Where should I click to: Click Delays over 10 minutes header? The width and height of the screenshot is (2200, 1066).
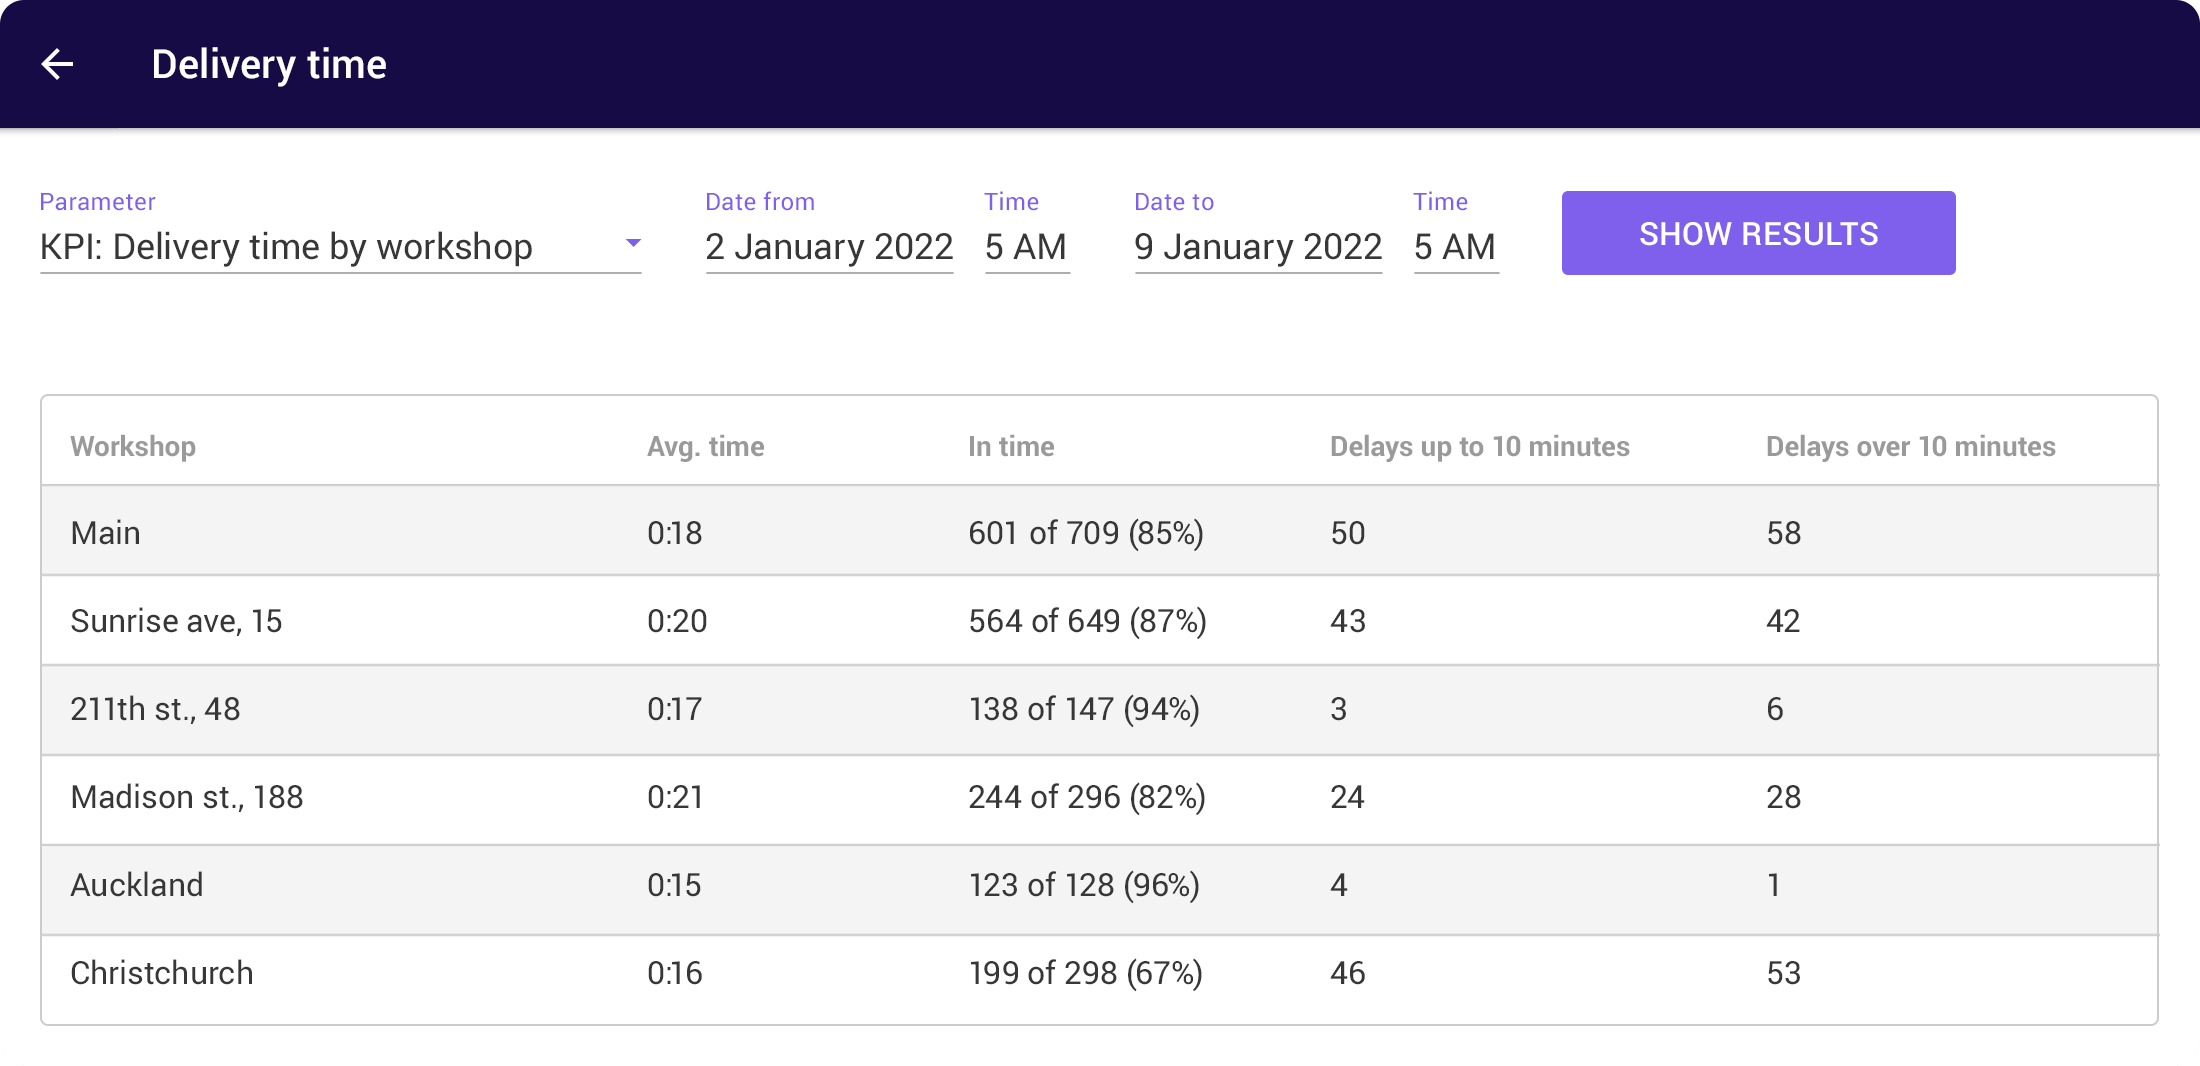pos(1910,446)
